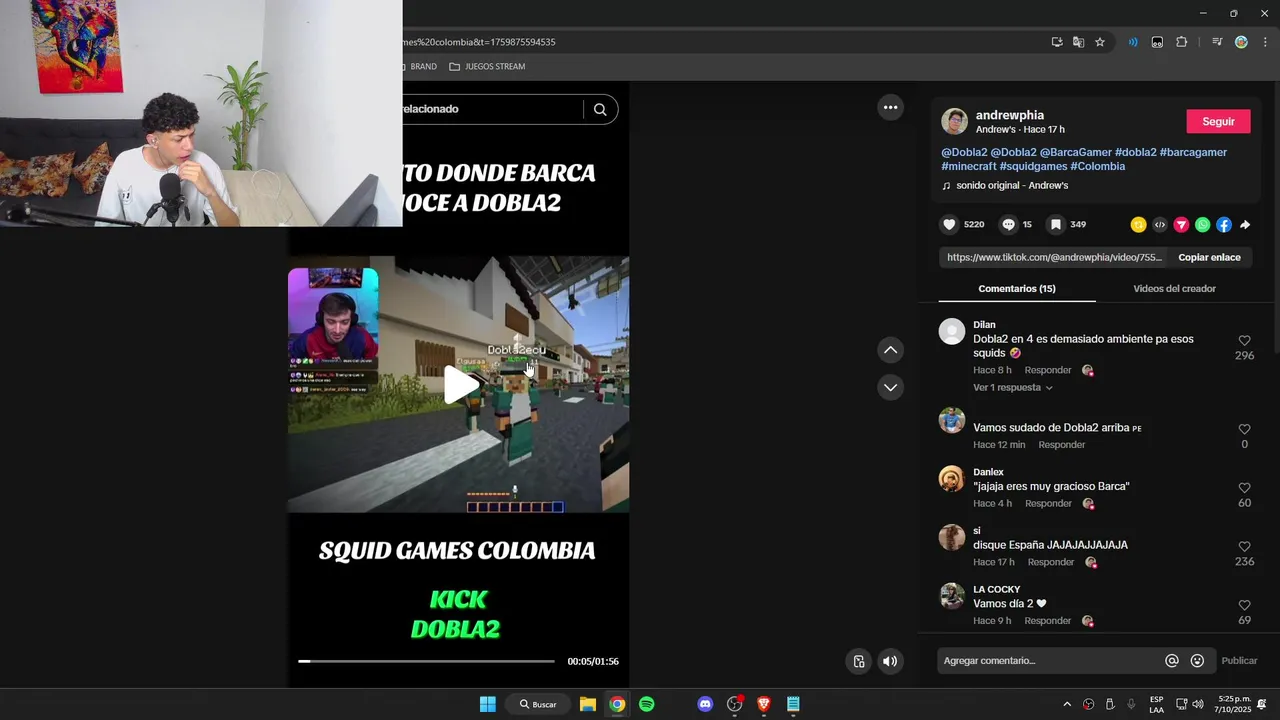The width and height of the screenshot is (1280, 720).
Task: Open the JUEGOS STREAM bookmarks folder
Action: [x=487, y=66]
